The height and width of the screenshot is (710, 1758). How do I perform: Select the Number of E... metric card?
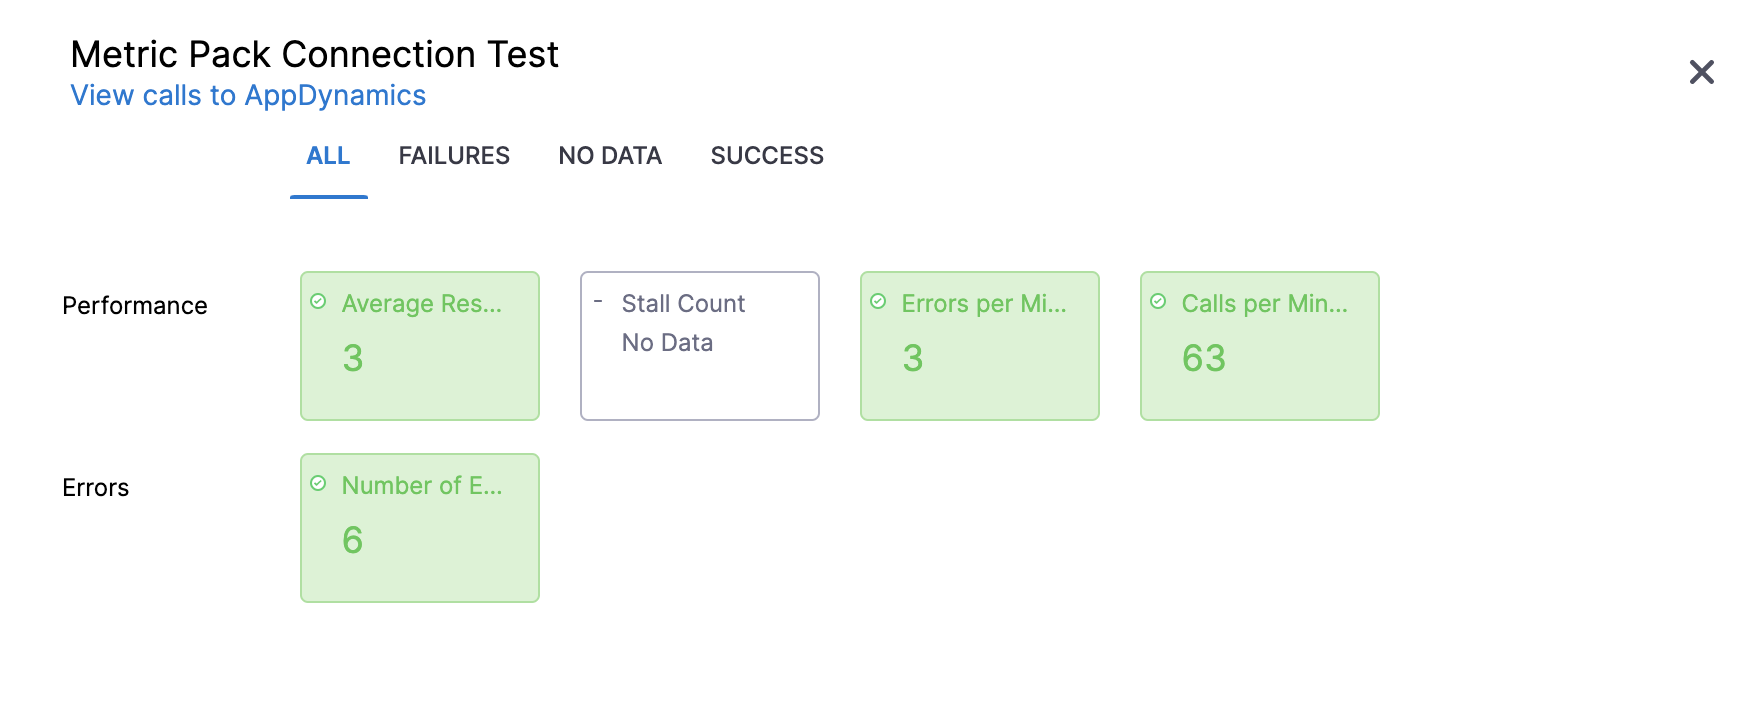420,528
